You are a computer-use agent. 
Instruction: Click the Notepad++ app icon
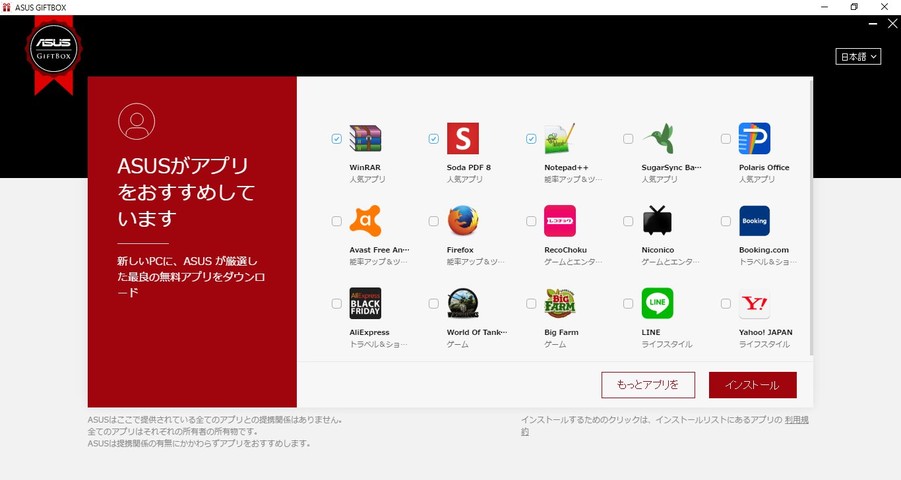click(x=560, y=139)
